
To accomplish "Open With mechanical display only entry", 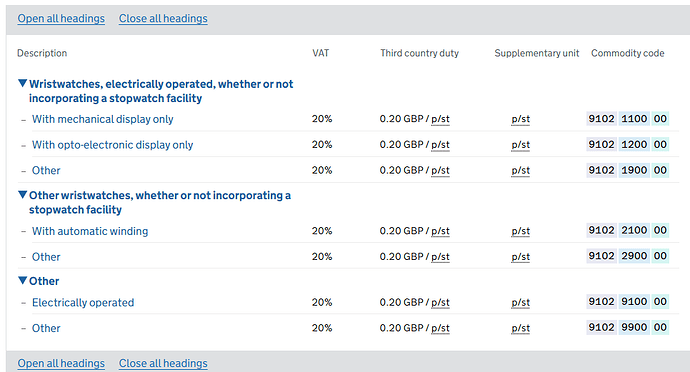I will pos(103,119).
